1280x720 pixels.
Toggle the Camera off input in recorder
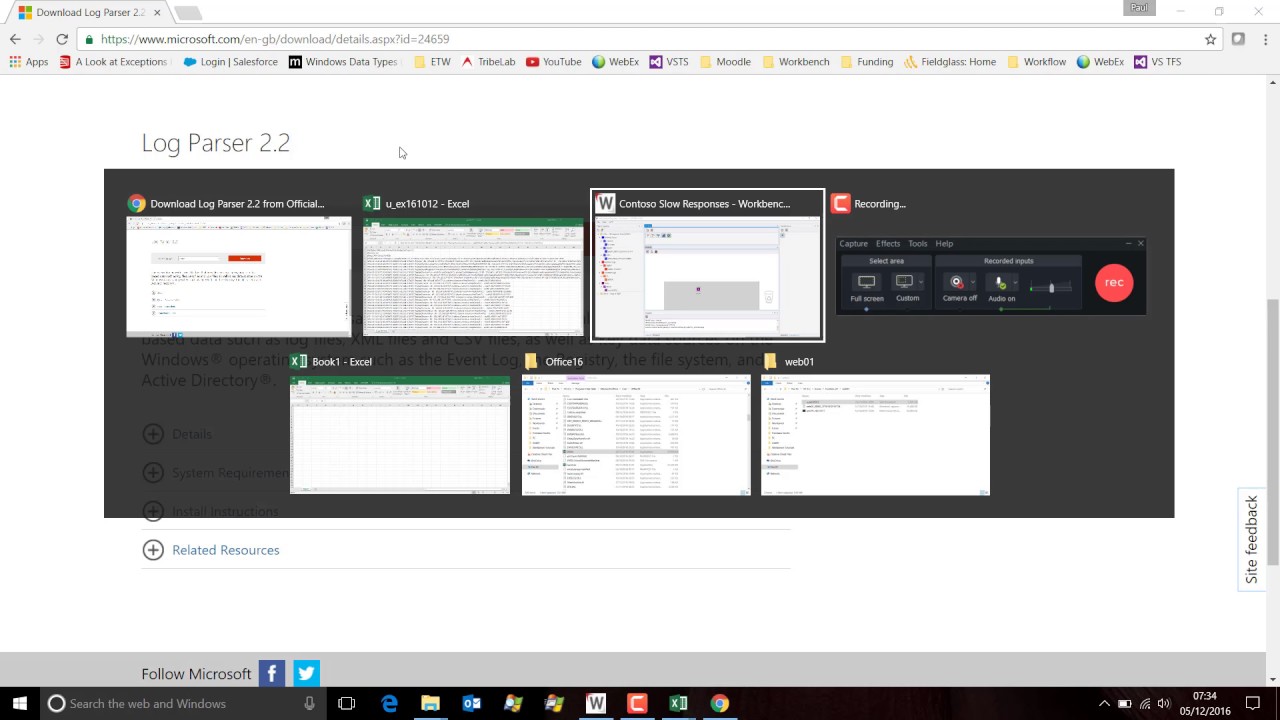click(x=958, y=288)
